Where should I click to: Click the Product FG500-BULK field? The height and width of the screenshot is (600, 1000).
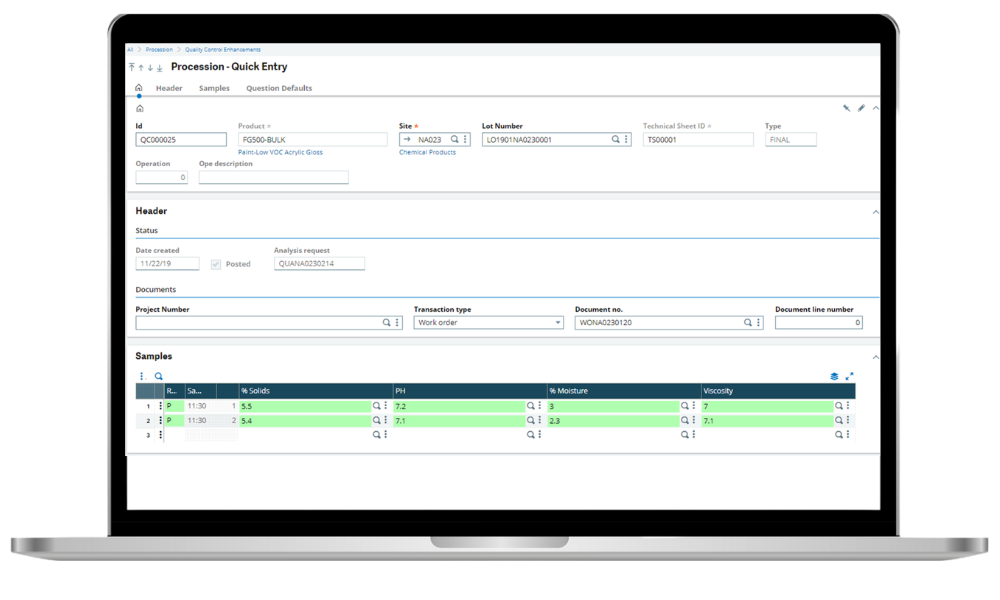[x=312, y=140]
